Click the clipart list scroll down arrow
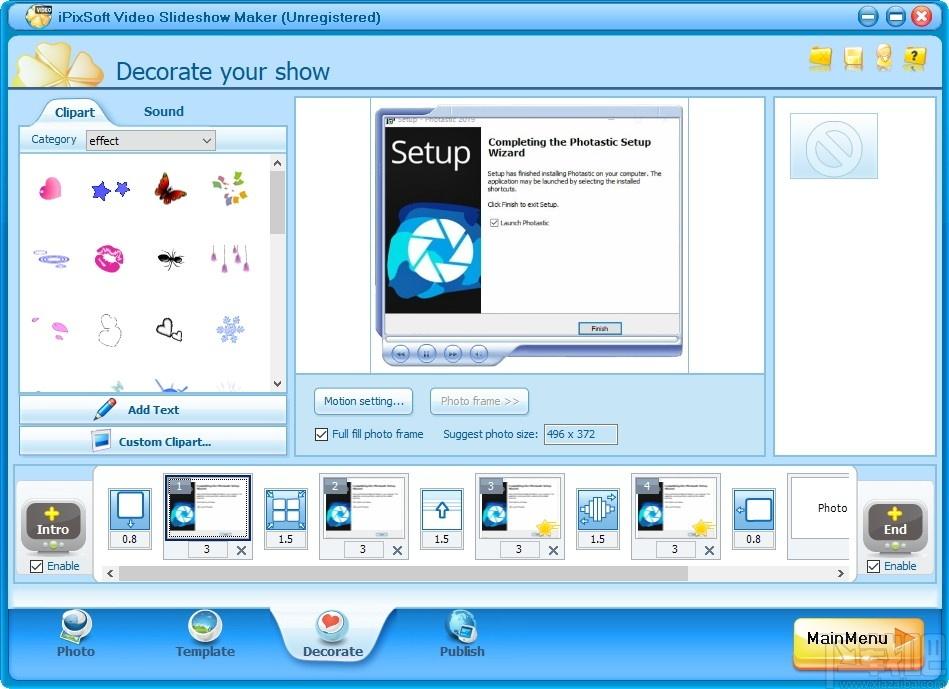The image size is (949, 689). coord(277,383)
